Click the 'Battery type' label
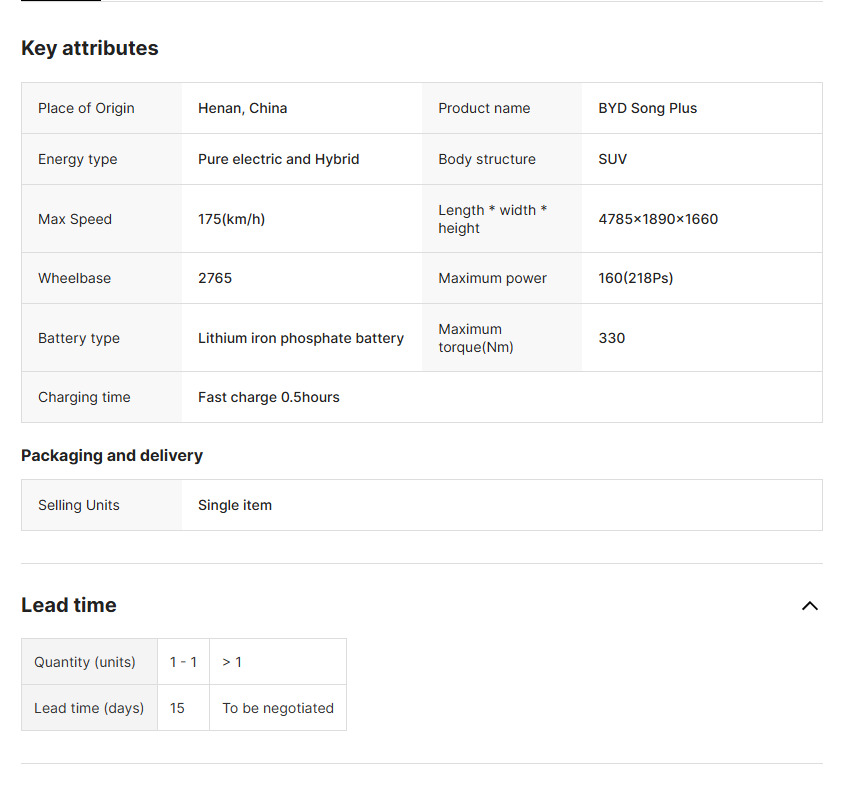 [x=79, y=338]
